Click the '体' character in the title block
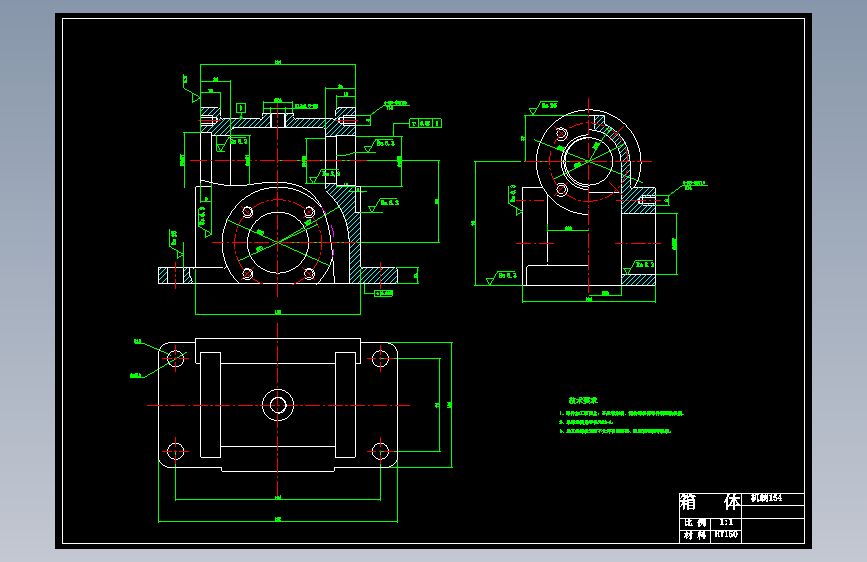 [732, 502]
